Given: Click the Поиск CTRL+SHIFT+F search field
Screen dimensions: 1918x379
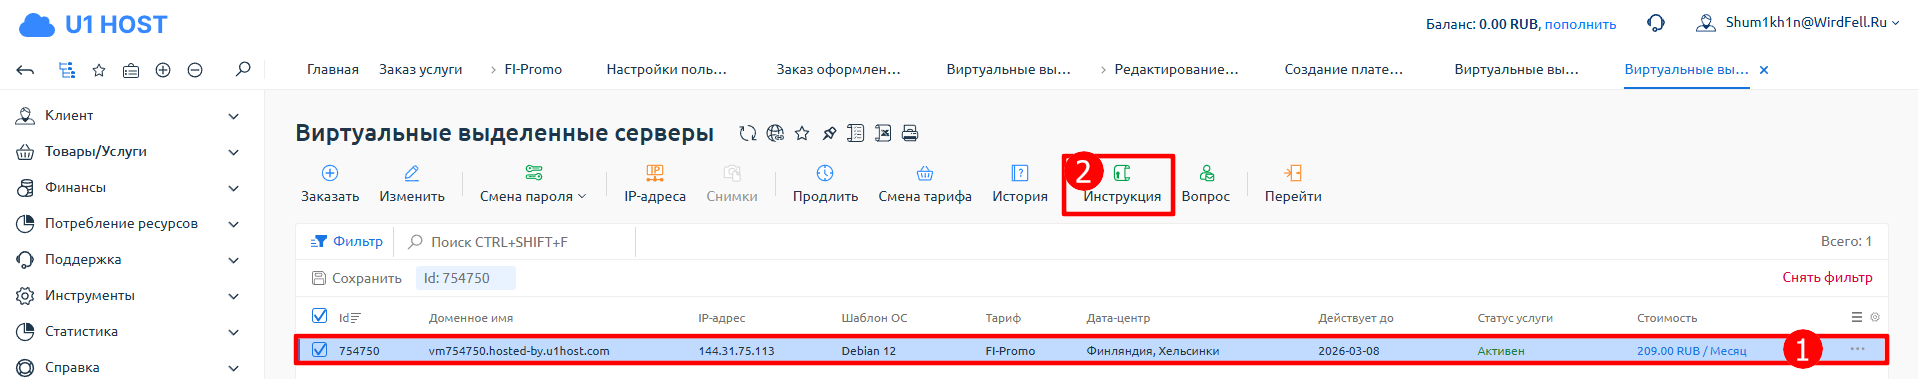Looking at the screenshot, I should point(515,242).
